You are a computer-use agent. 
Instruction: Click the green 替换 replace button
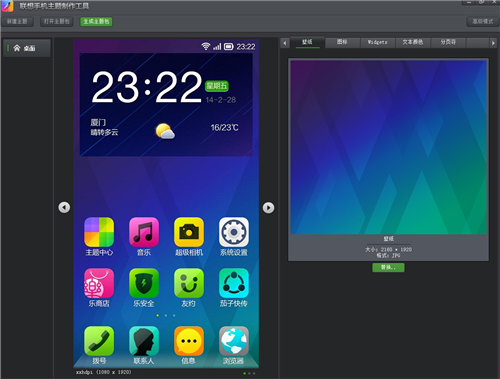[x=388, y=267]
